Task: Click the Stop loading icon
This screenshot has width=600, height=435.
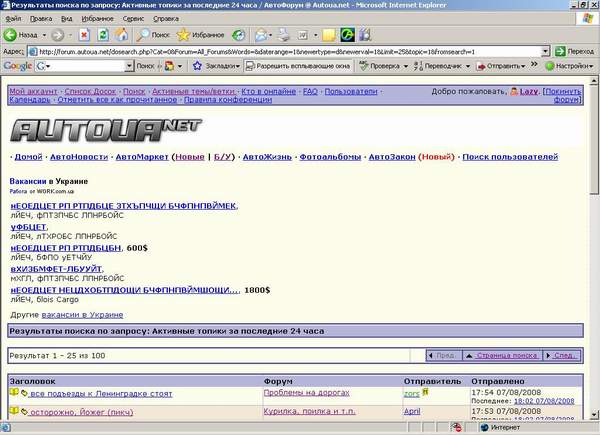Action: (x=85, y=33)
